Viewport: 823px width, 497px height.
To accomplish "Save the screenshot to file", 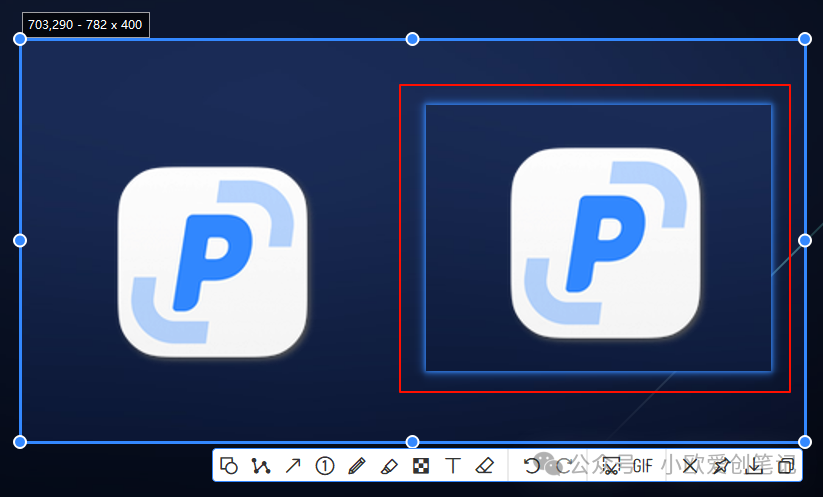I will pos(754,466).
